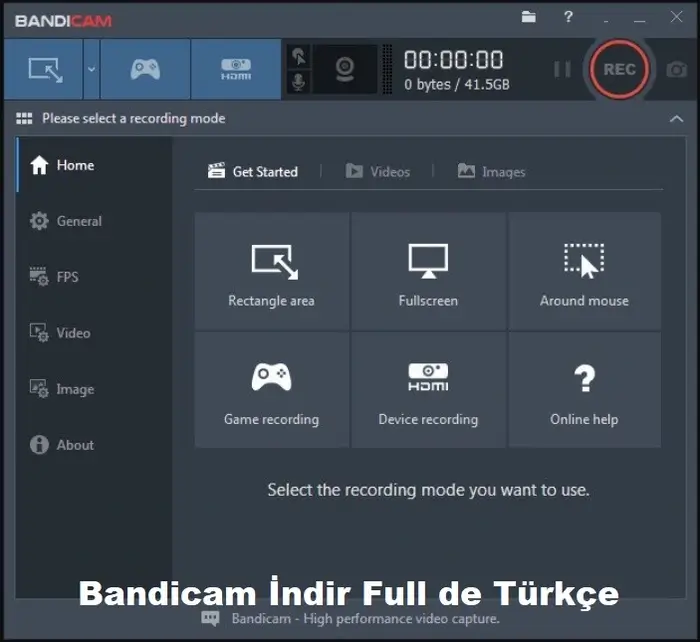This screenshot has height=642, width=700.
Task: Click the '0 bytes / 41.5GB' storage text
Action: coord(457,84)
